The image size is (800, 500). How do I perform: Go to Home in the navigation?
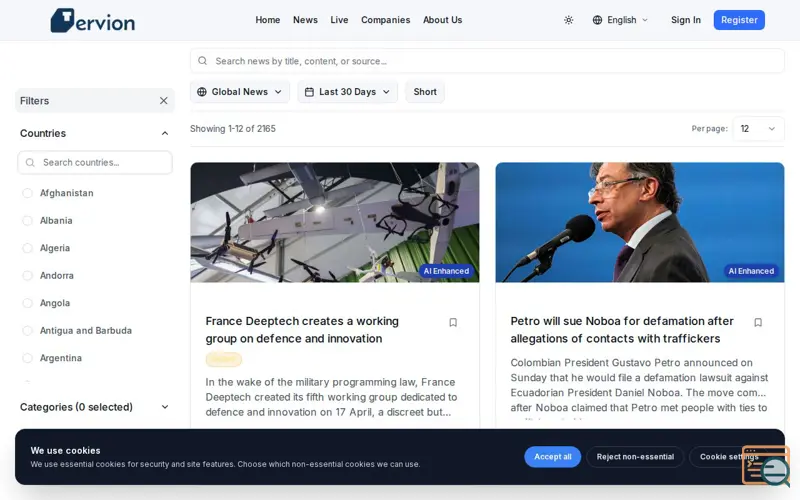click(x=267, y=20)
